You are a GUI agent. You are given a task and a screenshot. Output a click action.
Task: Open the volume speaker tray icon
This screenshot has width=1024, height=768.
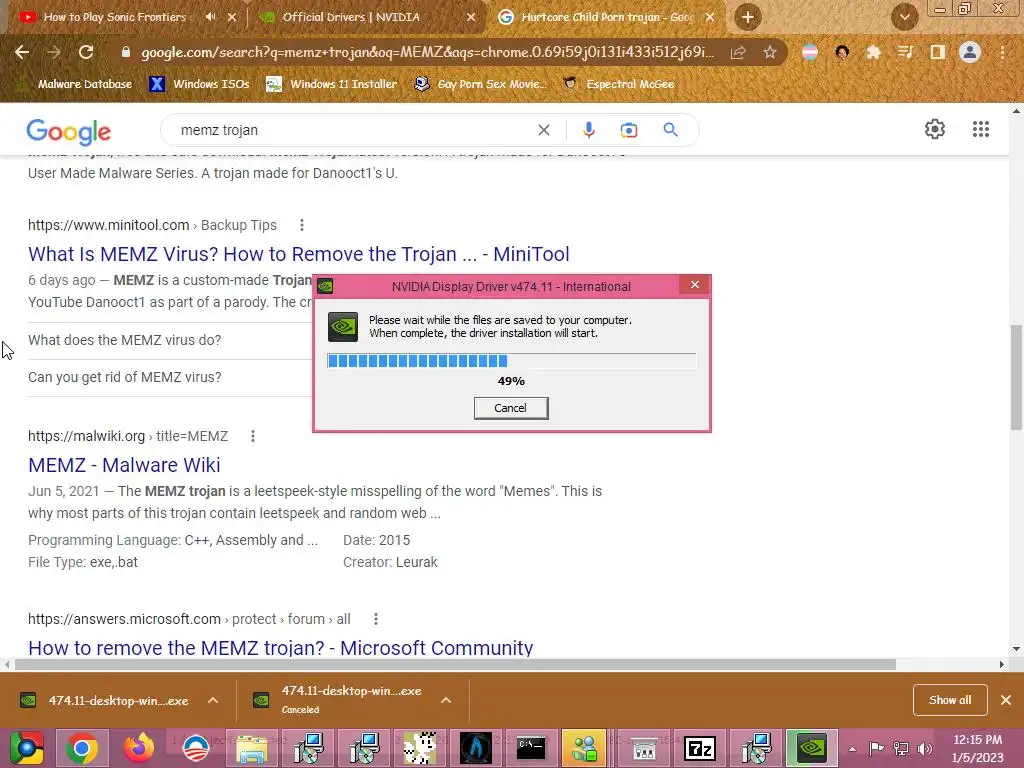[925, 749]
